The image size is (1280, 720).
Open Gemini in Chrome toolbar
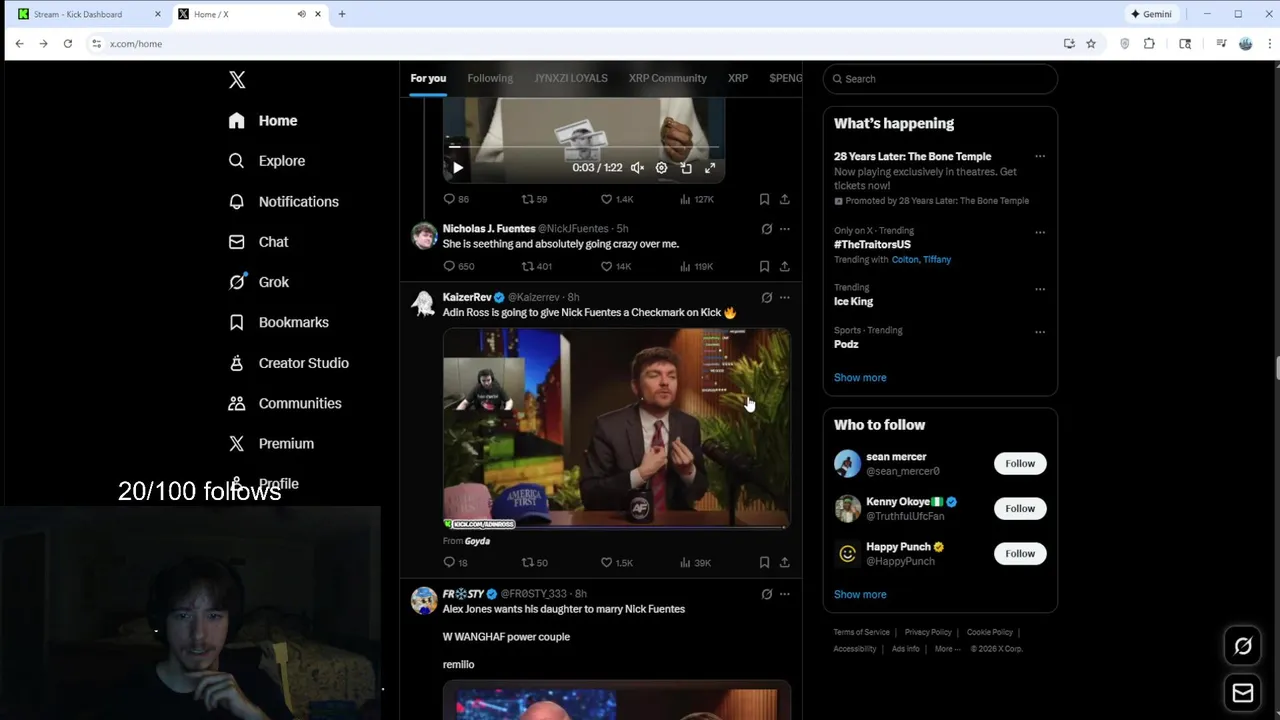click(1151, 14)
